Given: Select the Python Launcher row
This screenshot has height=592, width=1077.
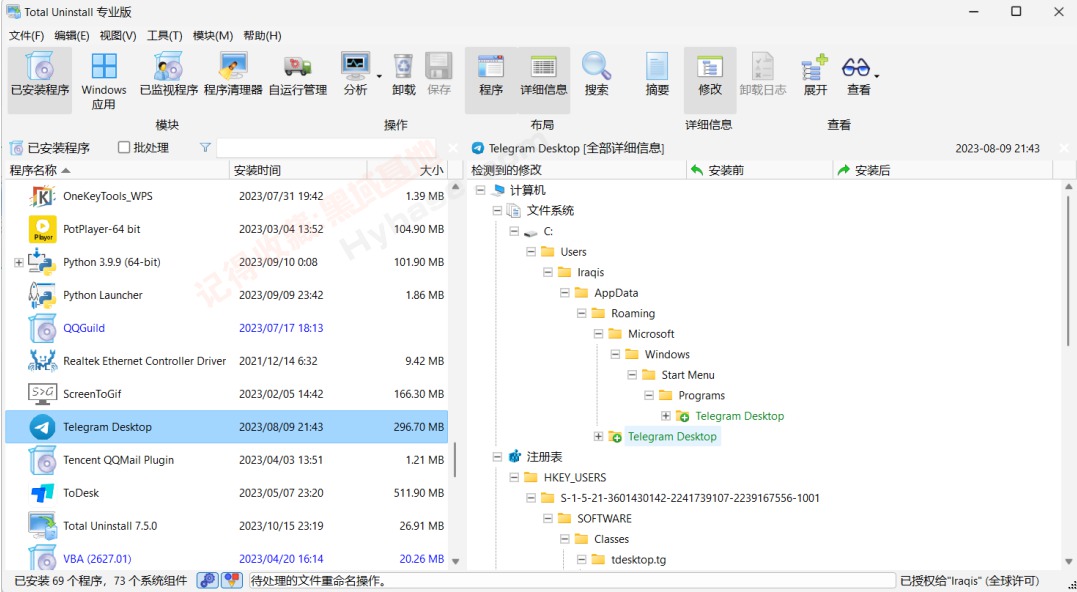Looking at the screenshot, I should [227, 295].
